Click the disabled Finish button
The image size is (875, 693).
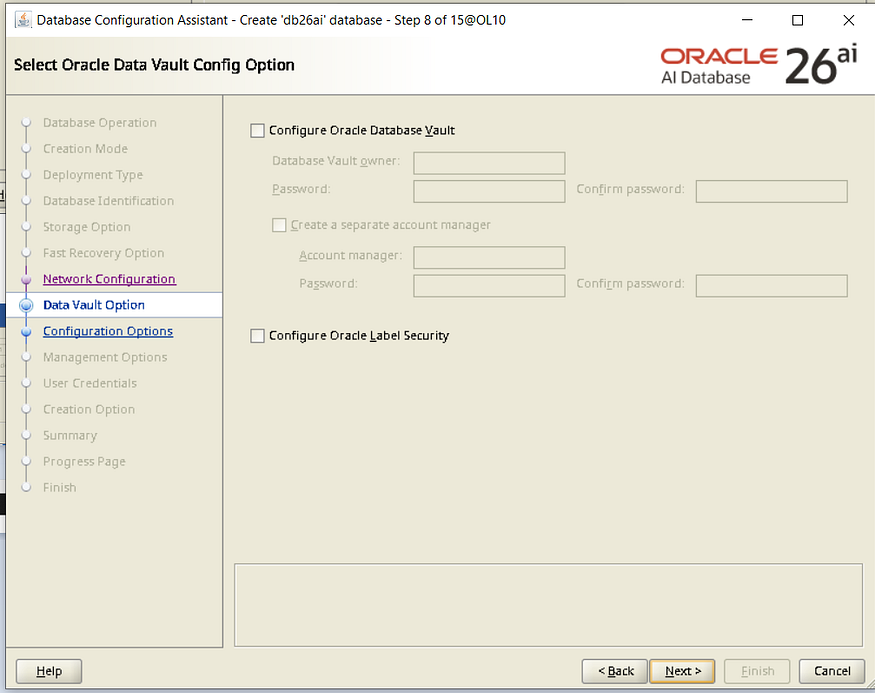tap(757, 671)
